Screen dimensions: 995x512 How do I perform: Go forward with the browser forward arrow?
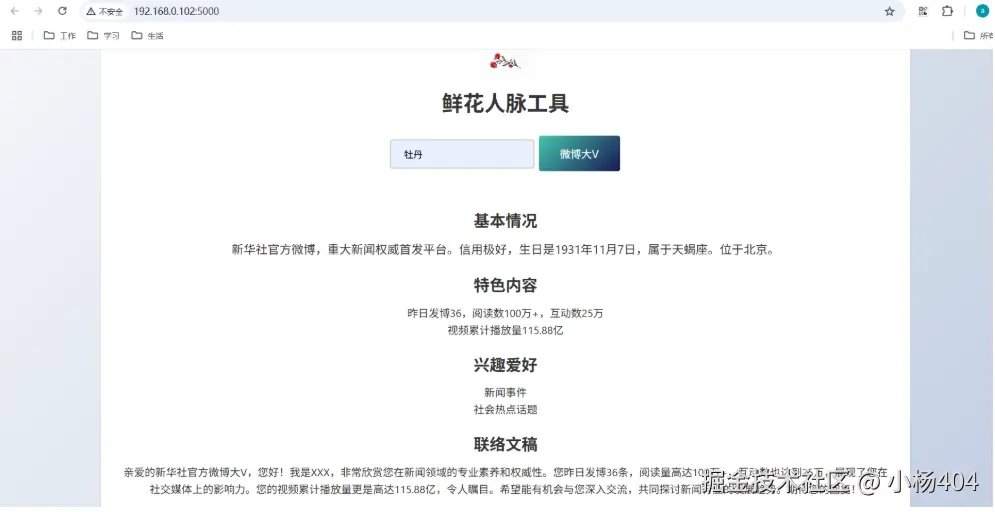pyautogui.click(x=38, y=11)
